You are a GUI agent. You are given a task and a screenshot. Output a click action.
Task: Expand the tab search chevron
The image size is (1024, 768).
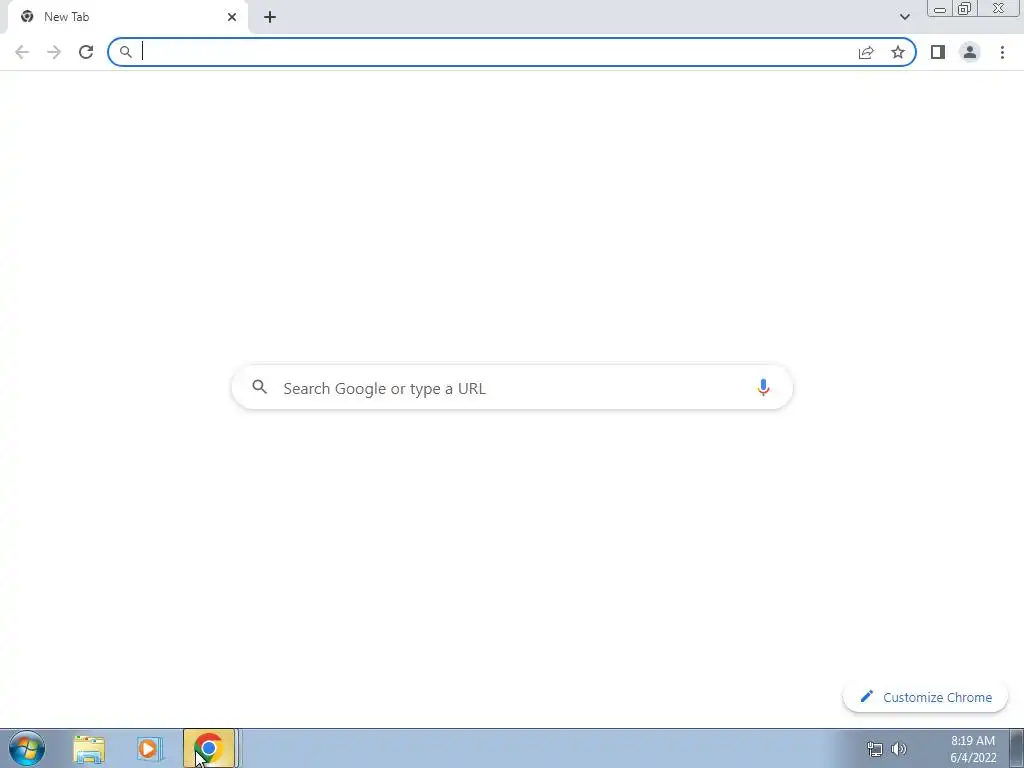point(904,17)
